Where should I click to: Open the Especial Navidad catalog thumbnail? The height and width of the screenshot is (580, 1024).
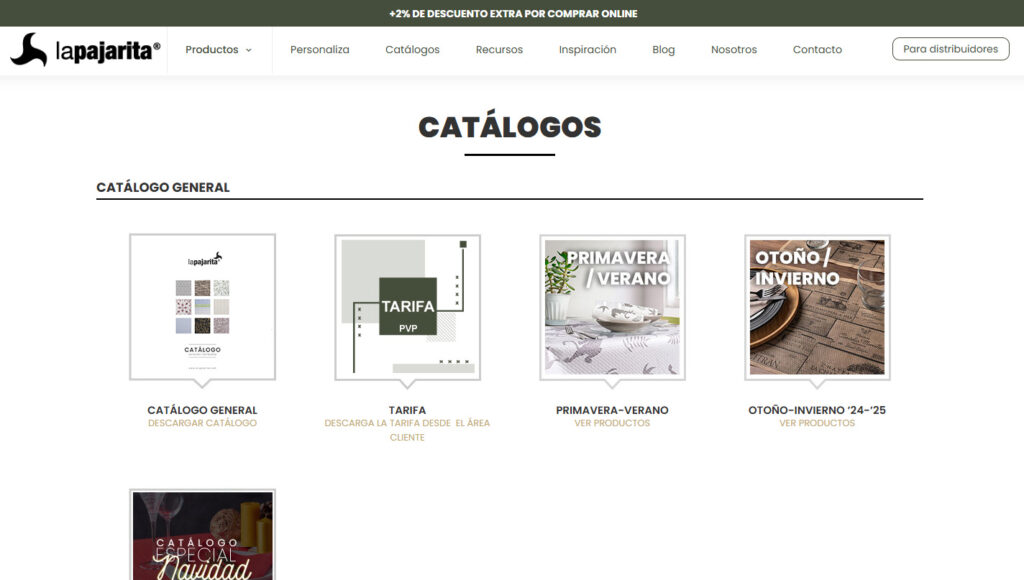pos(202,534)
